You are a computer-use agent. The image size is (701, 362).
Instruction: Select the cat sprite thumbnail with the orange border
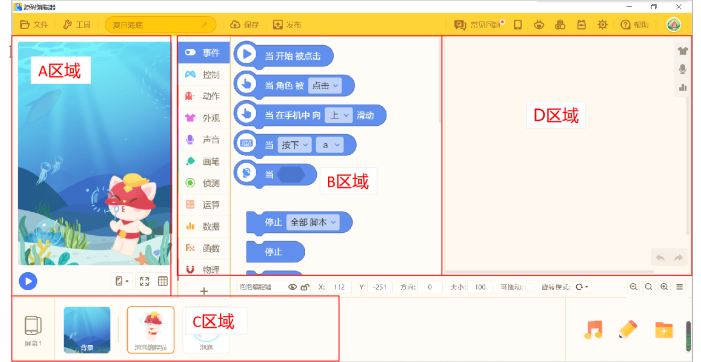[151, 330]
